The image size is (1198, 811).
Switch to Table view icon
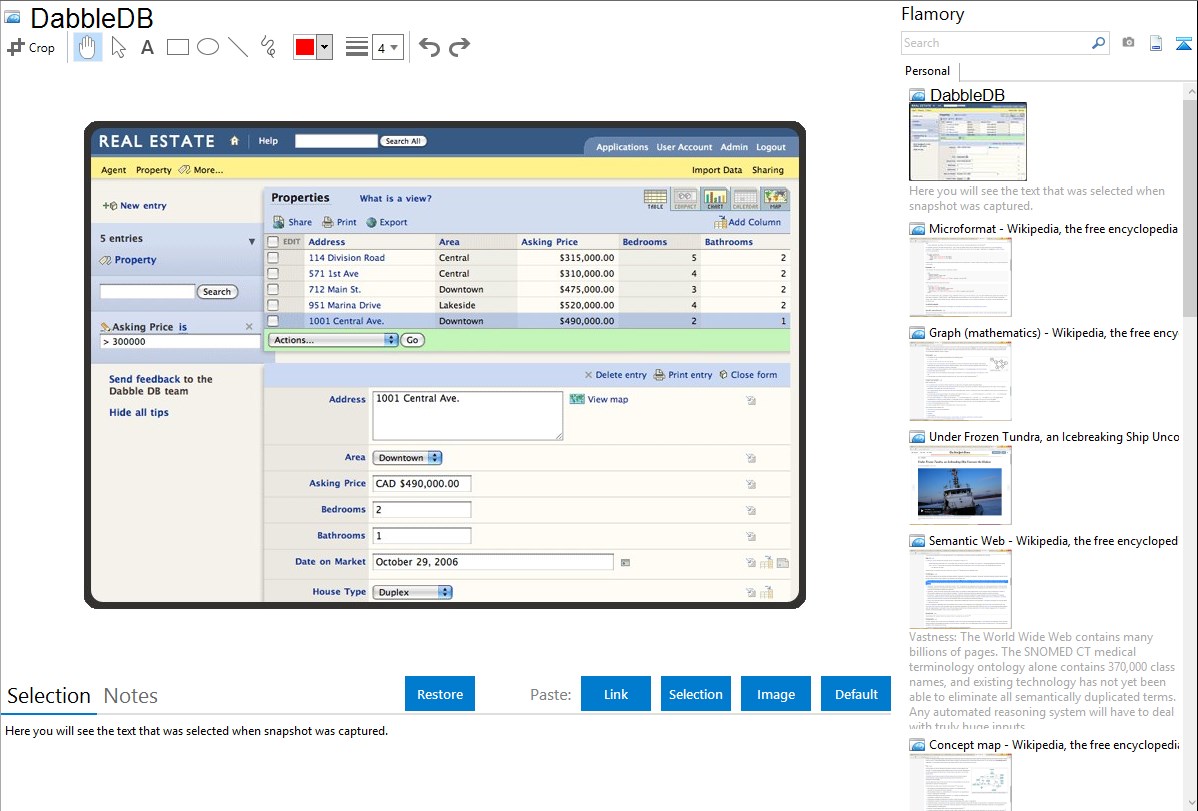coord(655,199)
